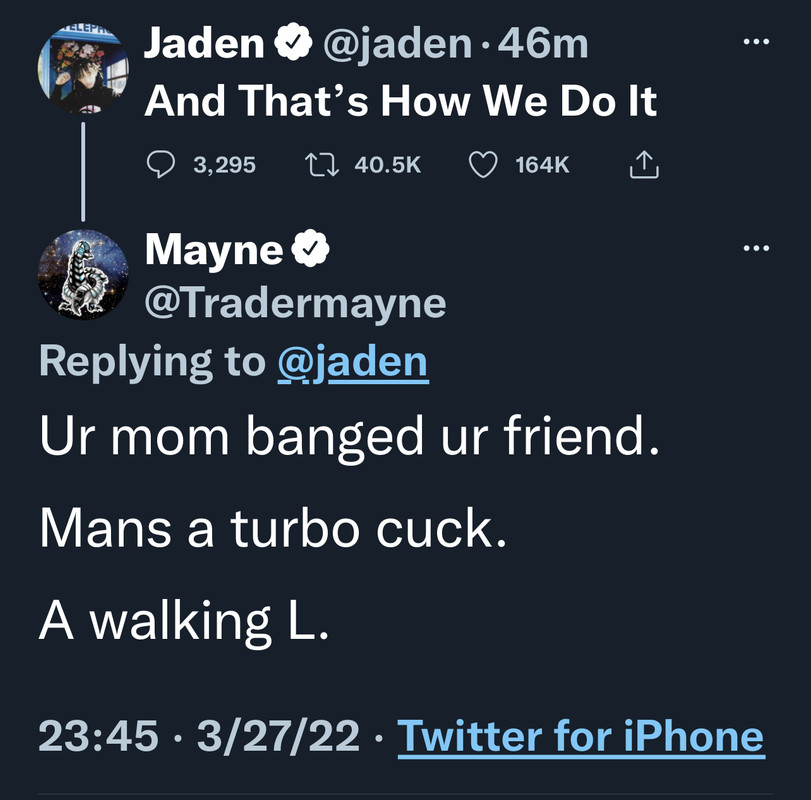The image size is (811, 800).
Task: Open the three-dot menu on Mayne's reply
Action: tap(758, 248)
